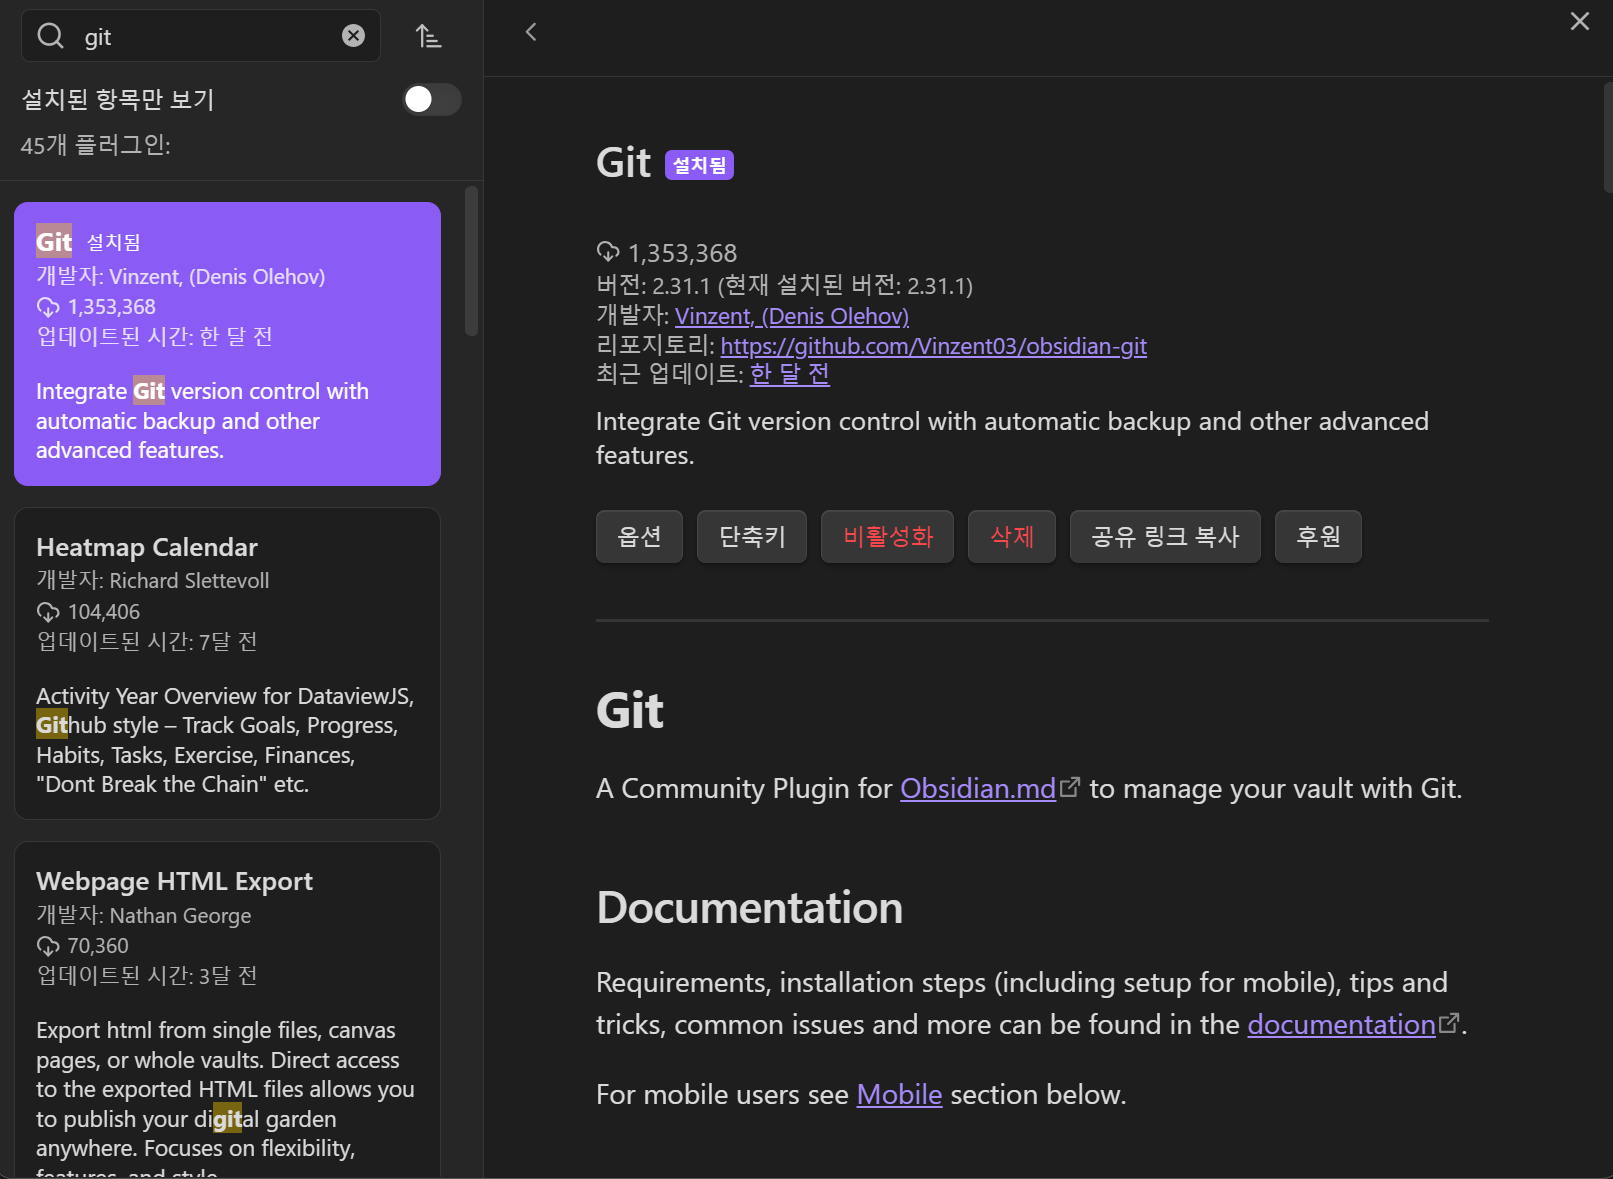Click the download icon on Heatmap Calendar card

tap(48, 612)
